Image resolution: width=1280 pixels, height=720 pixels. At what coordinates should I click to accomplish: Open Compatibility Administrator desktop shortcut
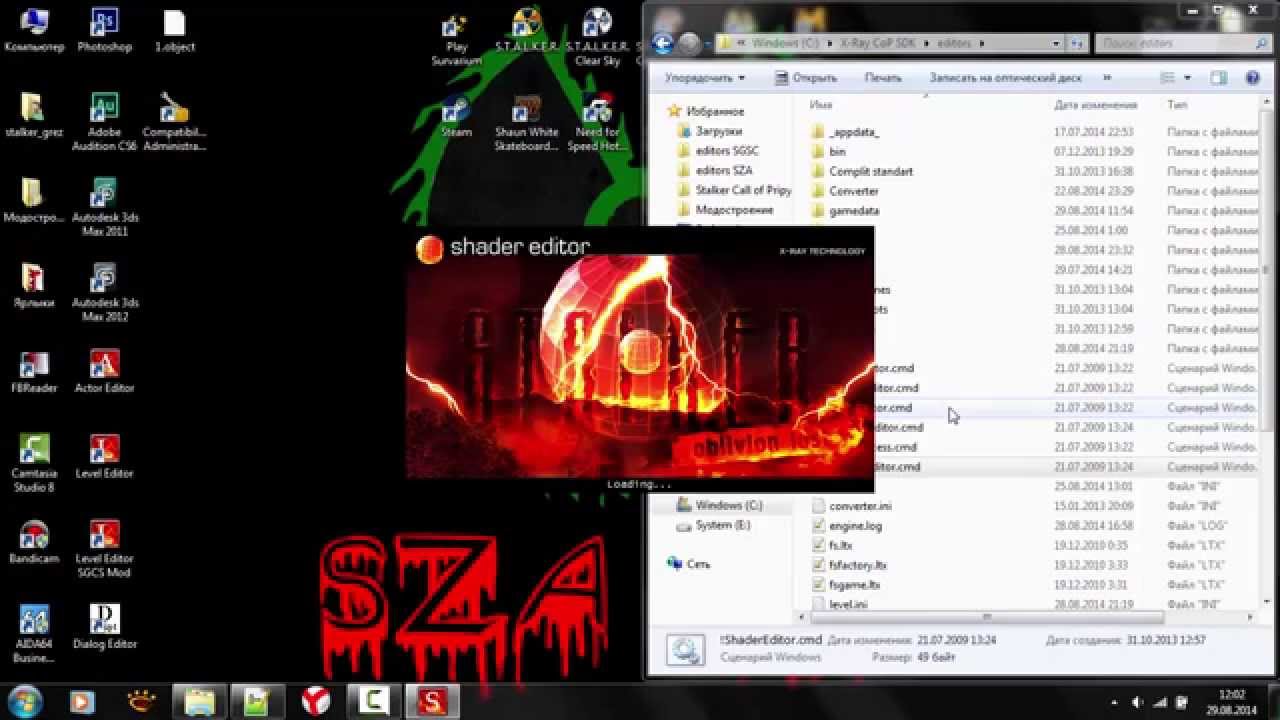pyautogui.click(x=174, y=122)
